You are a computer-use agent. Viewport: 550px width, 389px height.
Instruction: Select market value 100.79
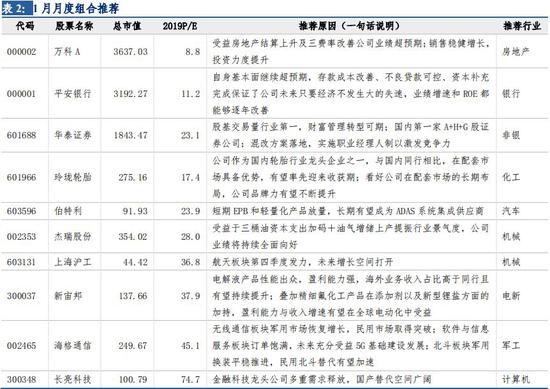coord(133,379)
